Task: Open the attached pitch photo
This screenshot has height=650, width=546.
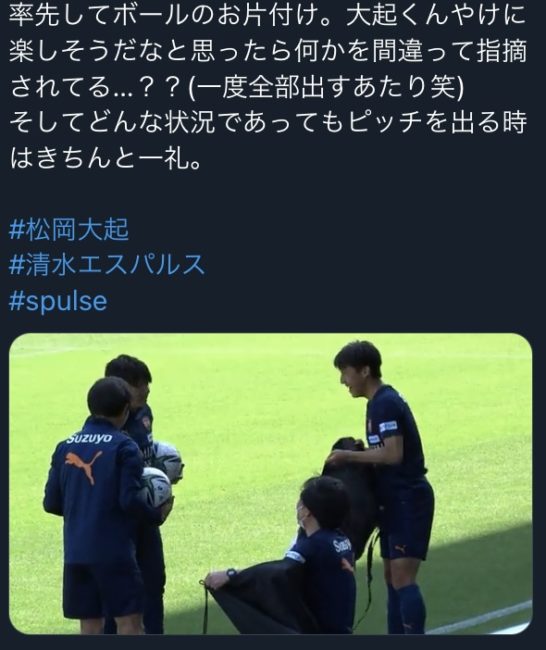Action: (270, 484)
